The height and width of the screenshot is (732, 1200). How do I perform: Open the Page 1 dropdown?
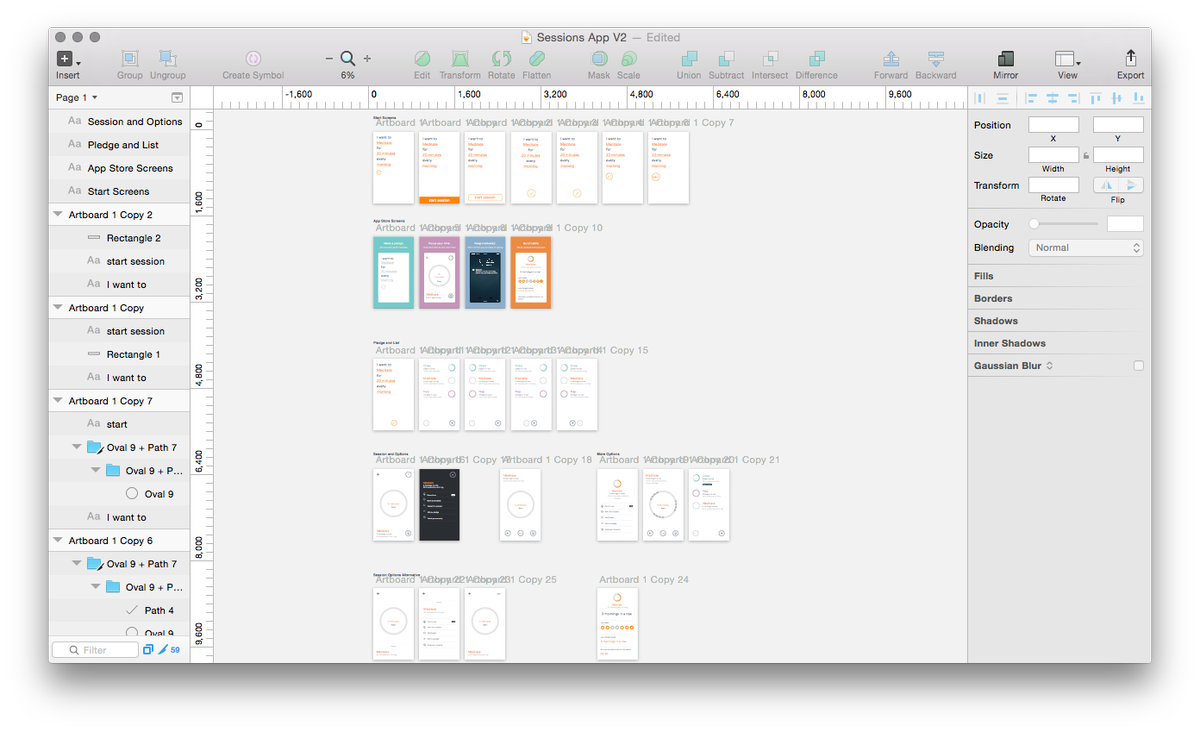click(77, 97)
